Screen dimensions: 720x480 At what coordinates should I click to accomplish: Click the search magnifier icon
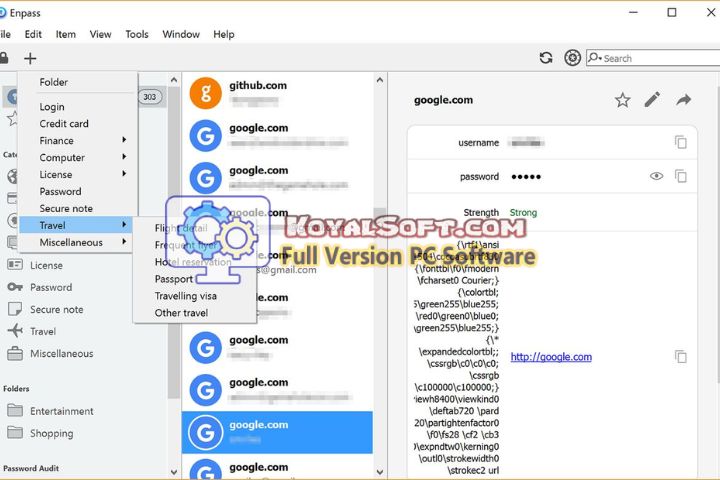tap(595, 58)
